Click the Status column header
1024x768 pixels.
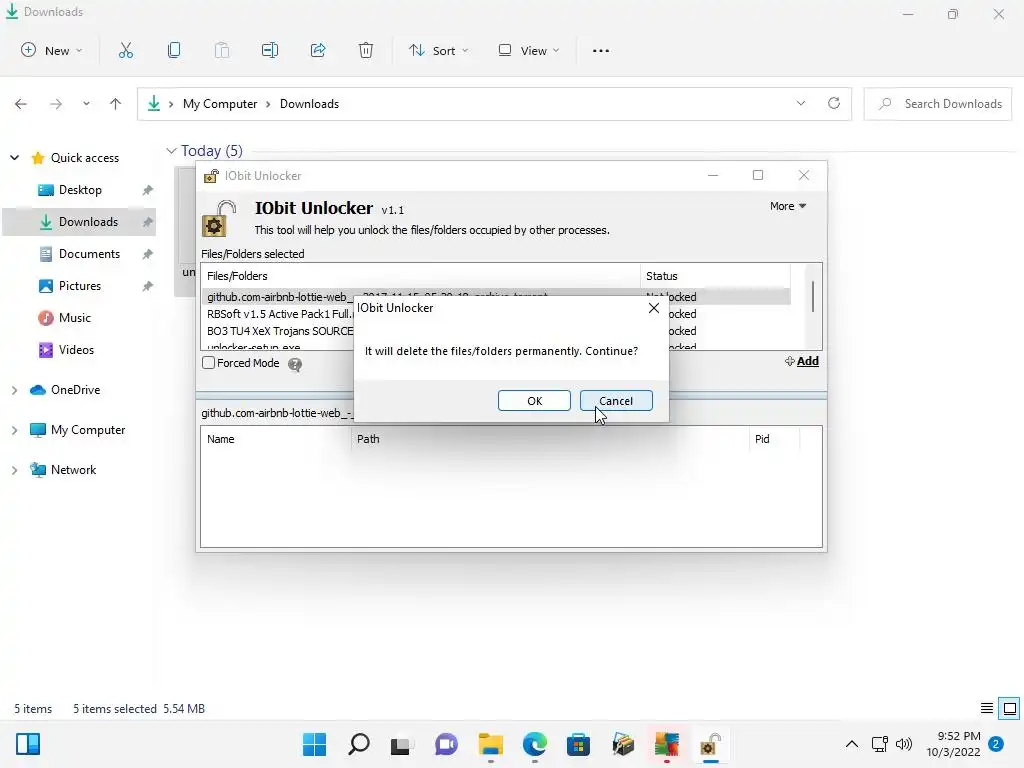[x=715, y=276]
